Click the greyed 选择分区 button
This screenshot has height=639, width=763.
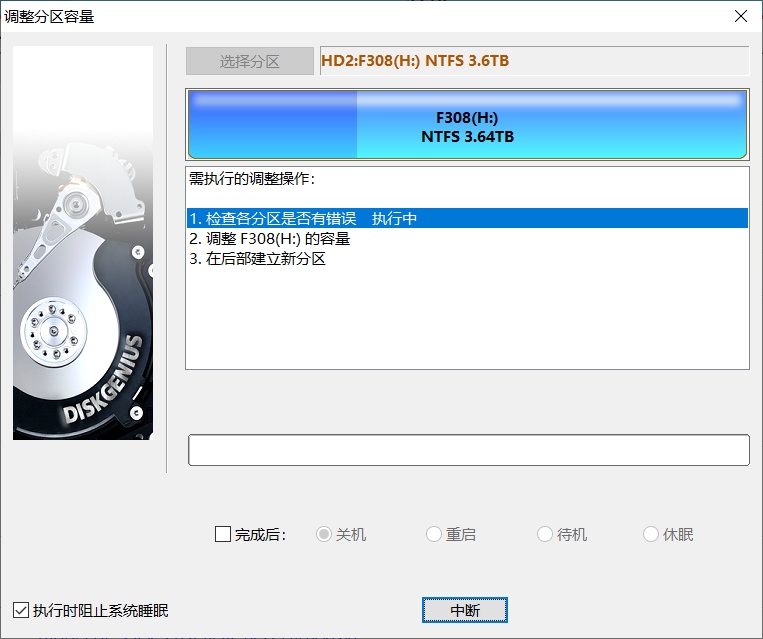(250, 61)
